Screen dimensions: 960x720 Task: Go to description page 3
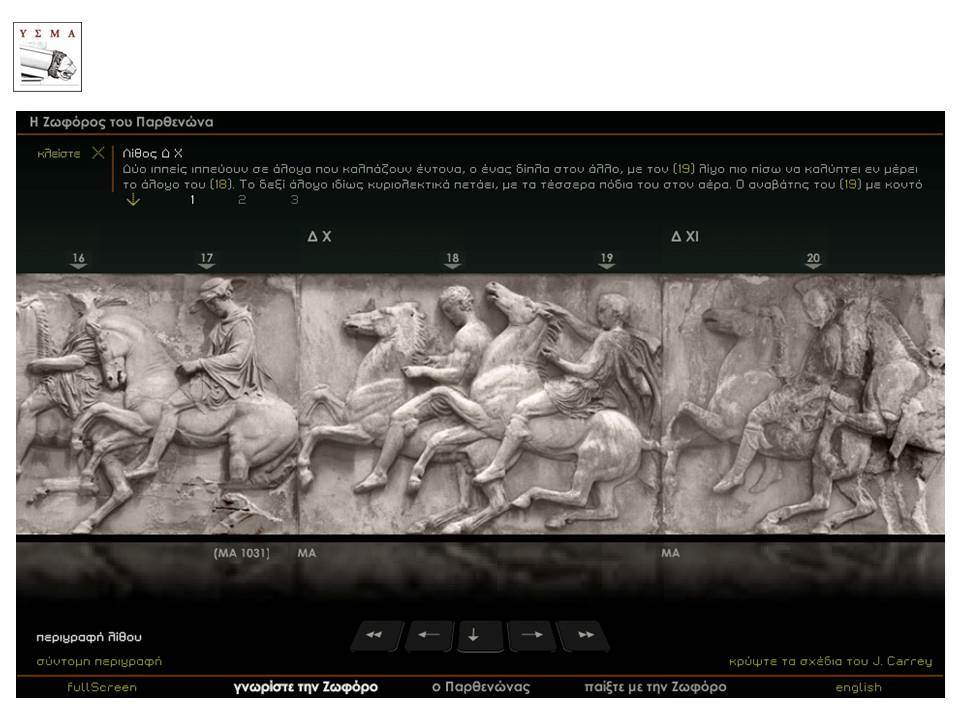294,200
